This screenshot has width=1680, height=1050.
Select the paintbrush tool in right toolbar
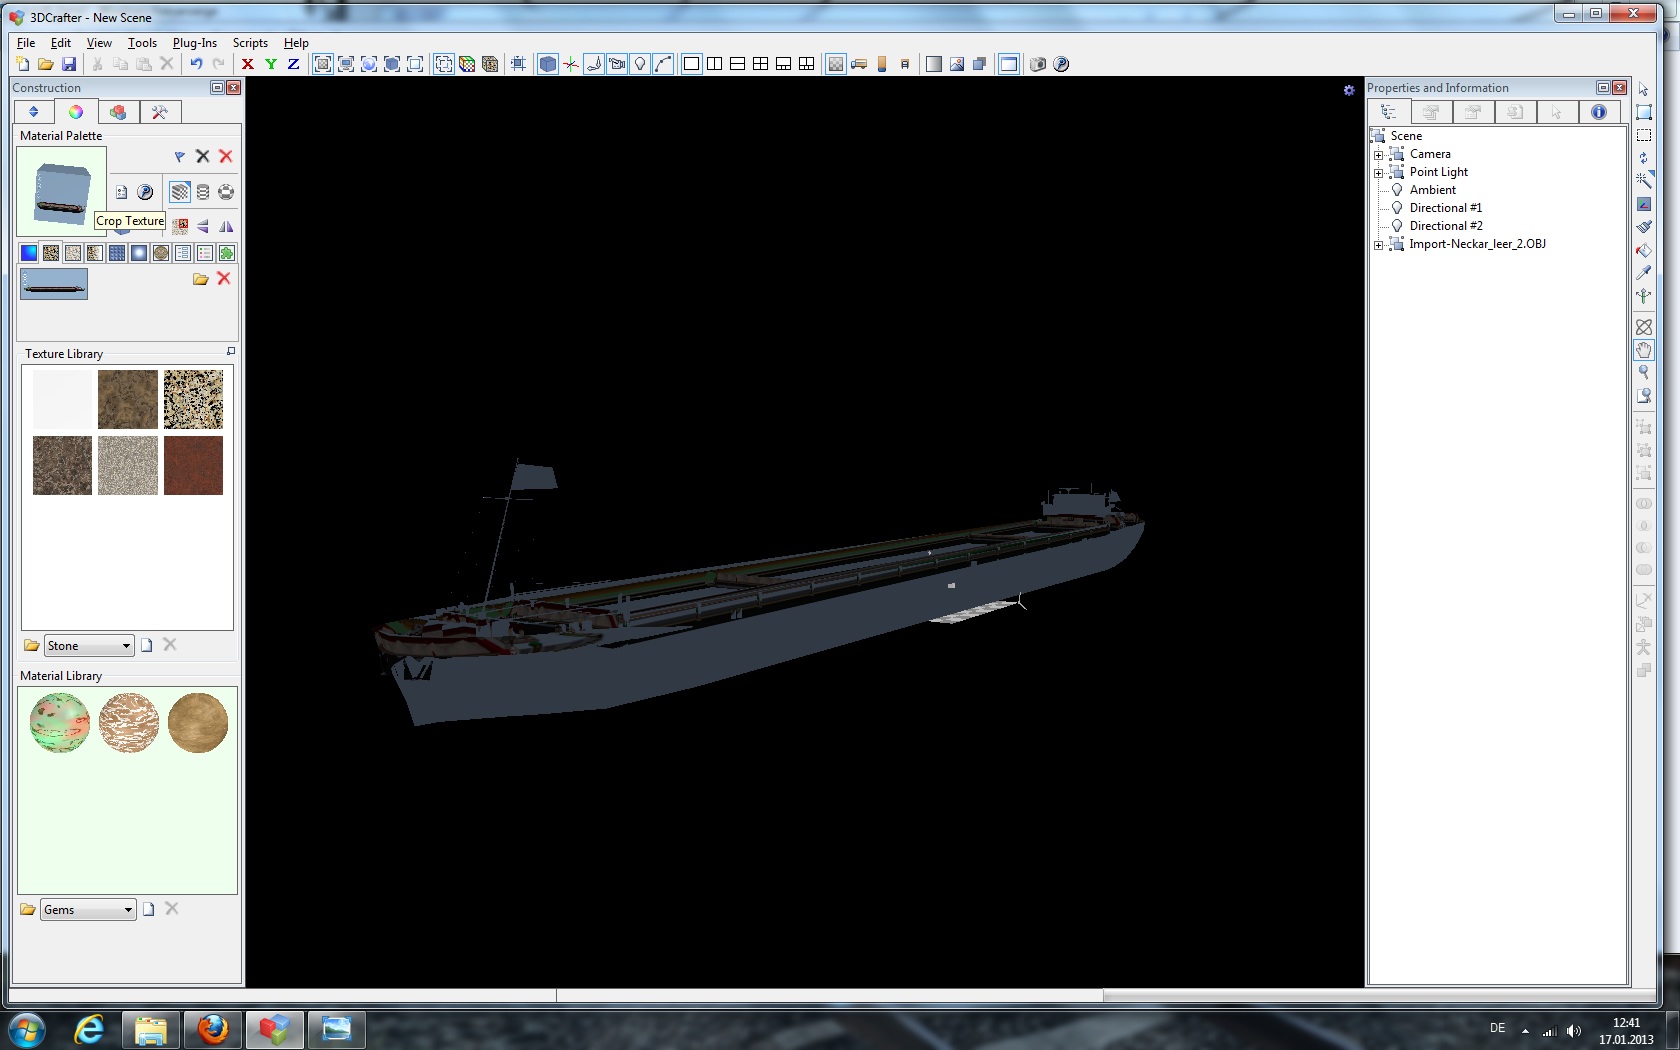(x=1643, y=227)
